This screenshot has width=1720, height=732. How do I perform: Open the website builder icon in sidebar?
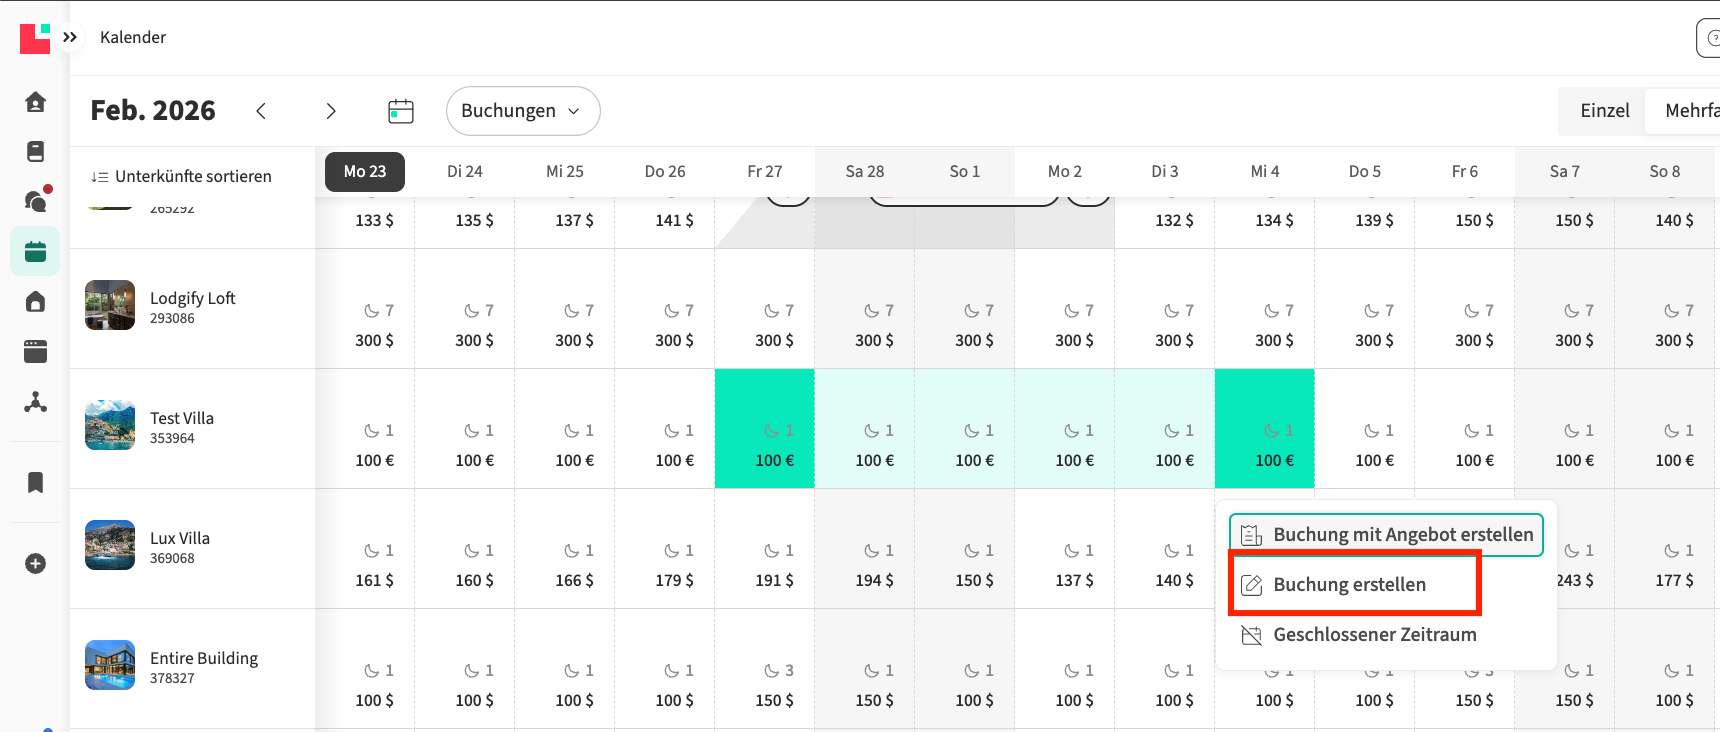(35, 351)
